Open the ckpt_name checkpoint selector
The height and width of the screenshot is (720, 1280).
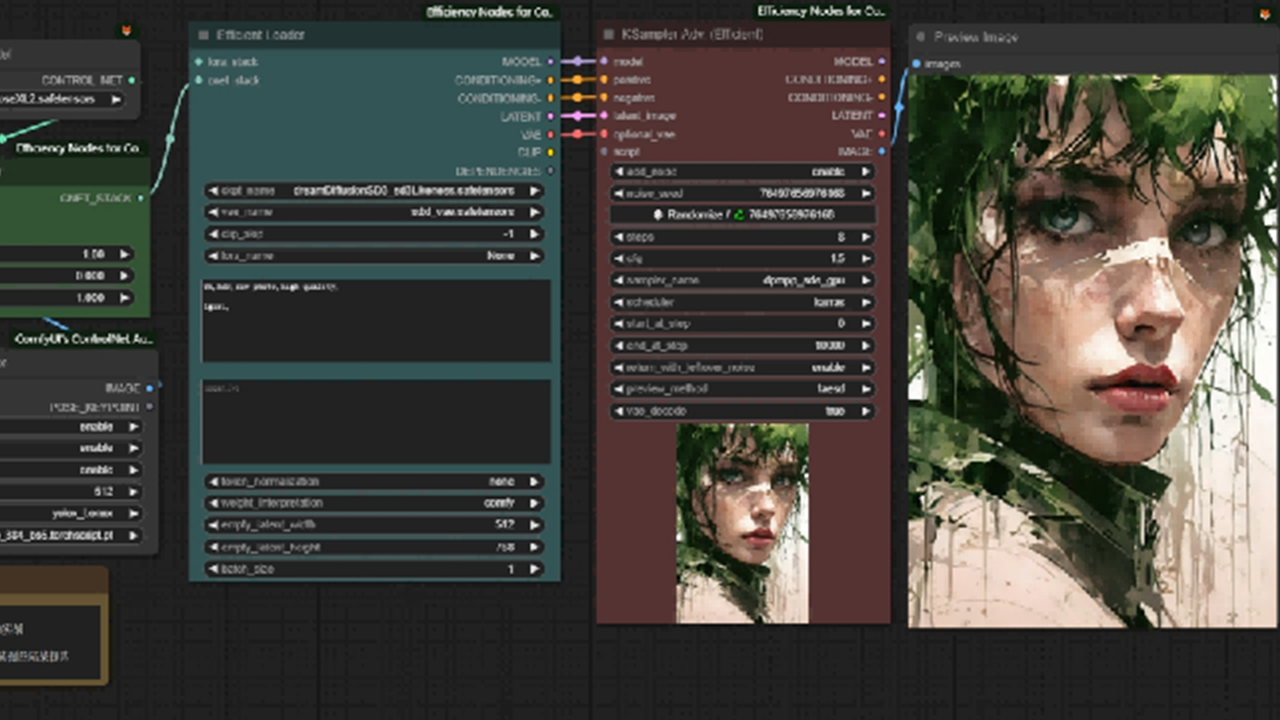click(x=374, y=191)
